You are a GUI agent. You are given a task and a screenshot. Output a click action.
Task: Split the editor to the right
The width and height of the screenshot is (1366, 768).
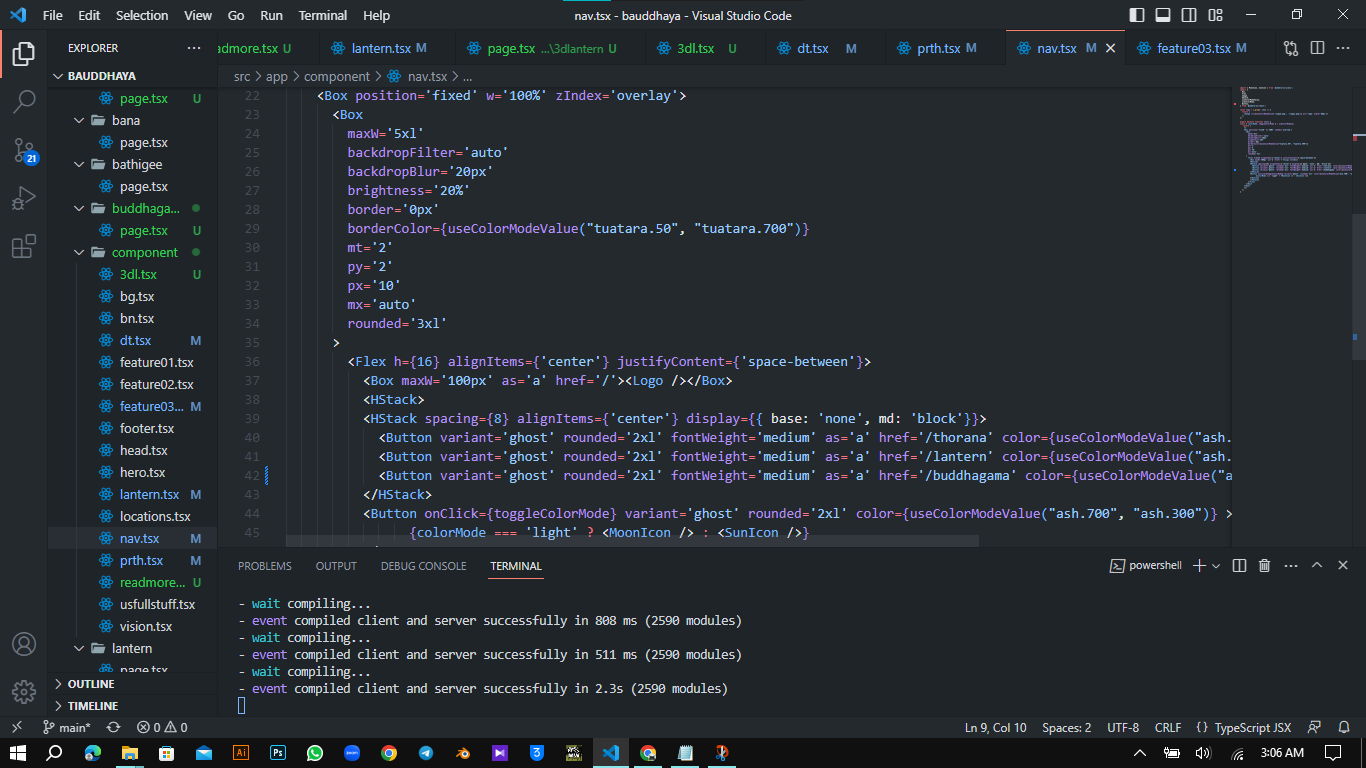click(1317, 48)
